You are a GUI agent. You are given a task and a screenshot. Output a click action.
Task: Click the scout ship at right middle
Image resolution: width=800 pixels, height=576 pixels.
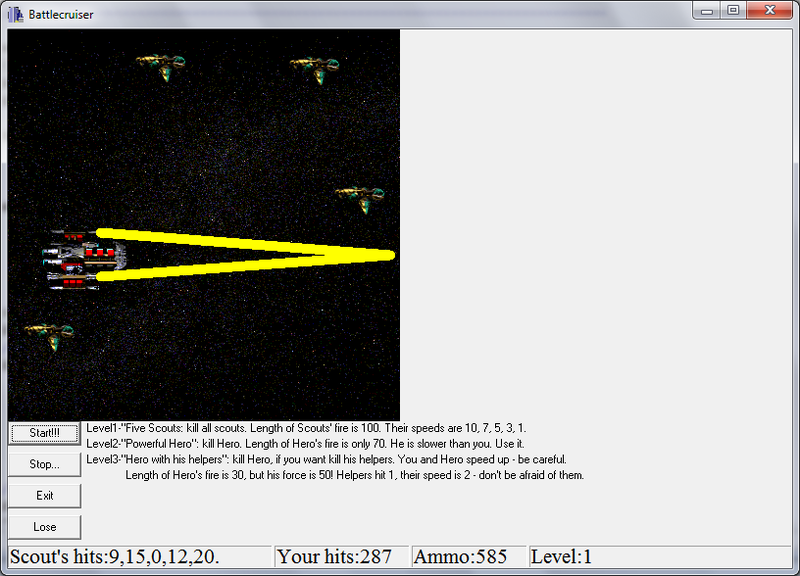tap(360, 199)
